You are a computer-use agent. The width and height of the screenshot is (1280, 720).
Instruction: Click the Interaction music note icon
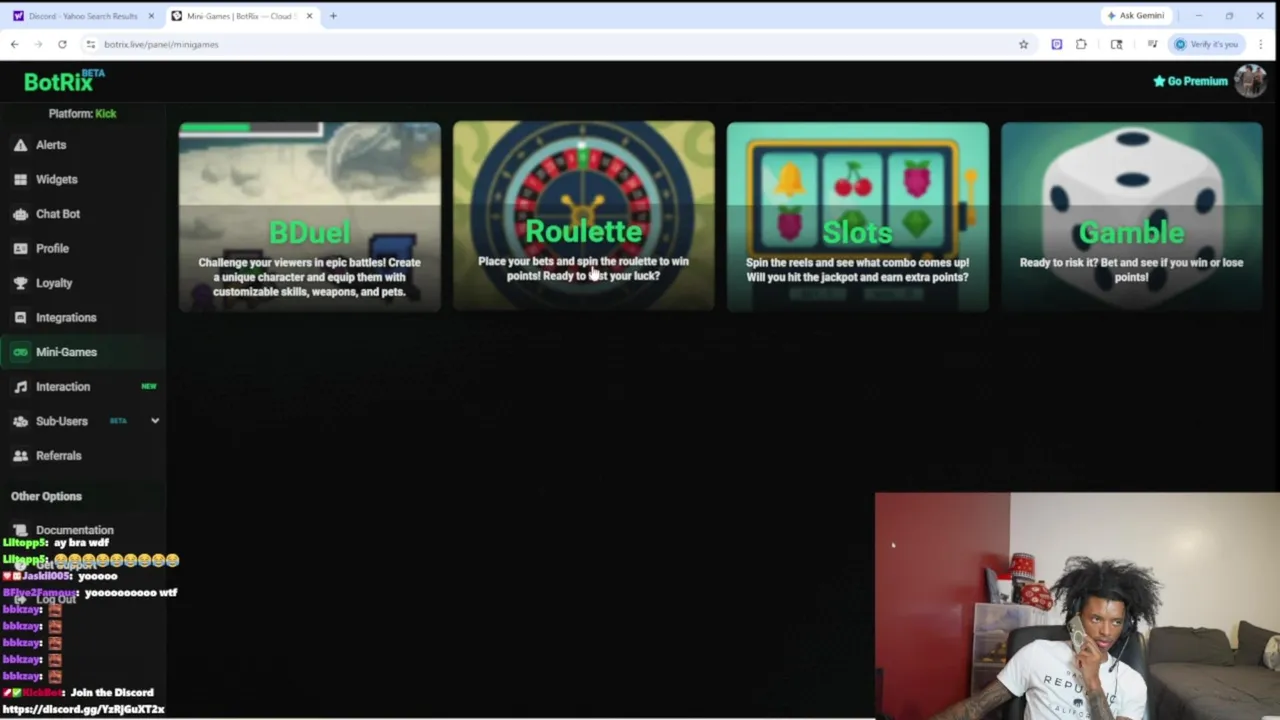tap(20, 386)
